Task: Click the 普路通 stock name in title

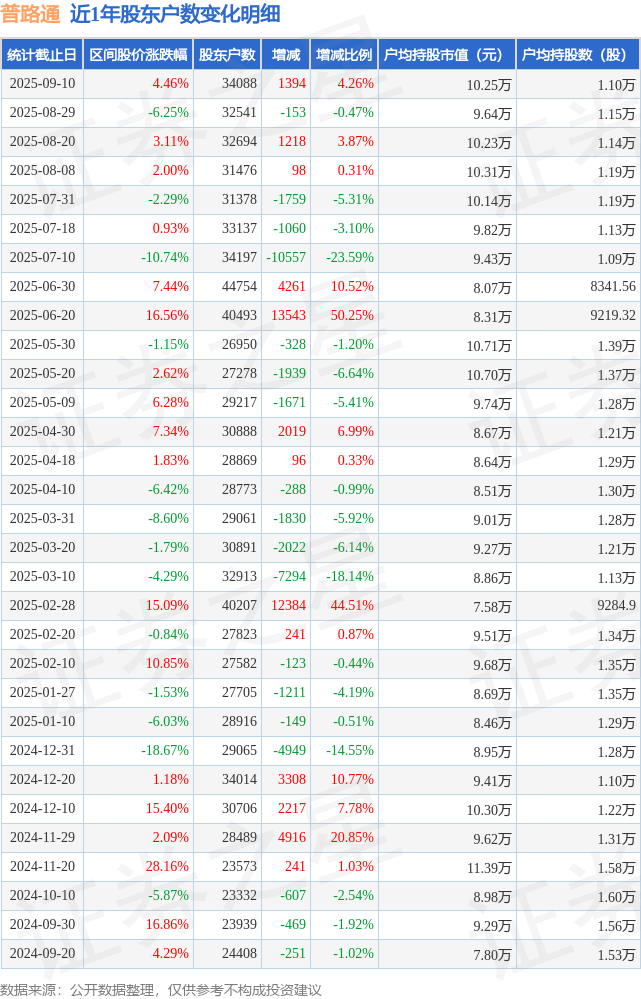Action: click(x=30, y=14)
